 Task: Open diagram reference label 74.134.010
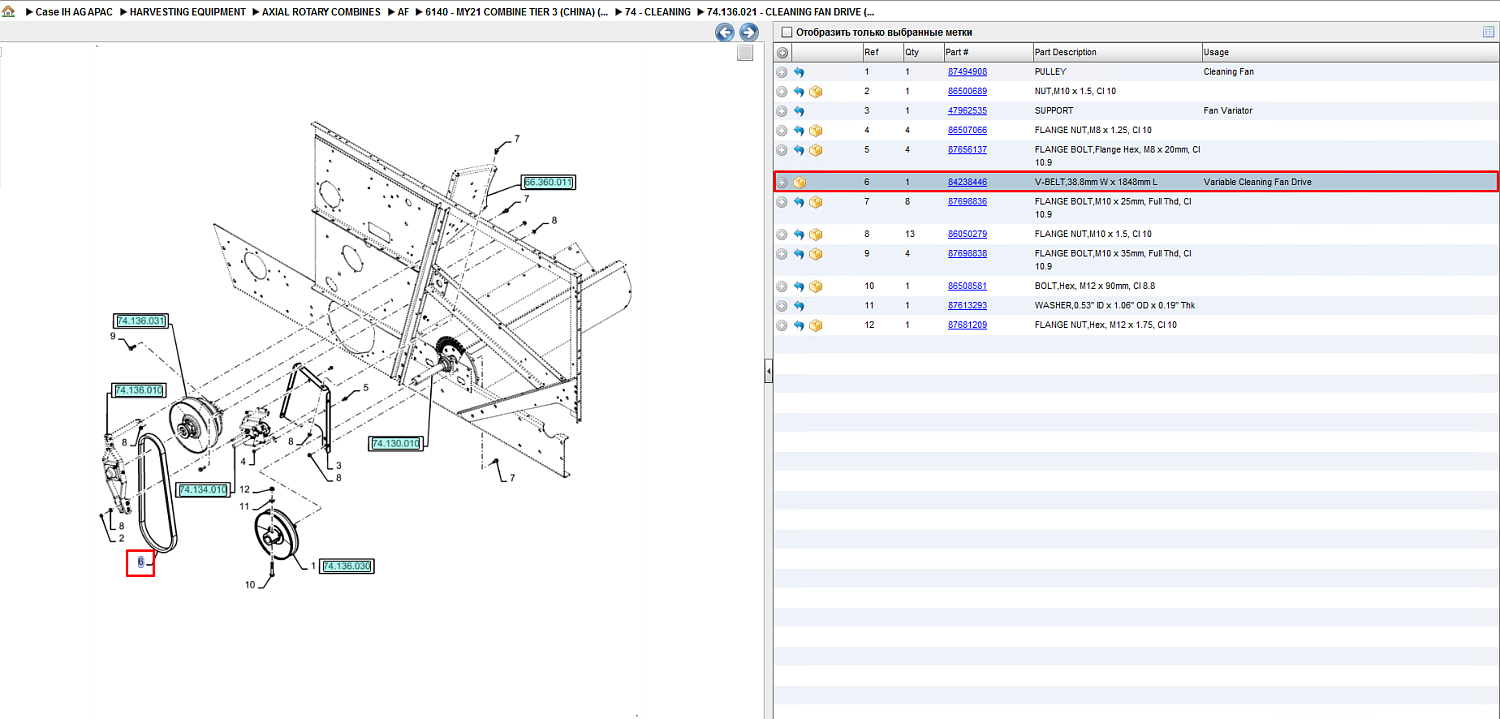click(x=202, y=489)
